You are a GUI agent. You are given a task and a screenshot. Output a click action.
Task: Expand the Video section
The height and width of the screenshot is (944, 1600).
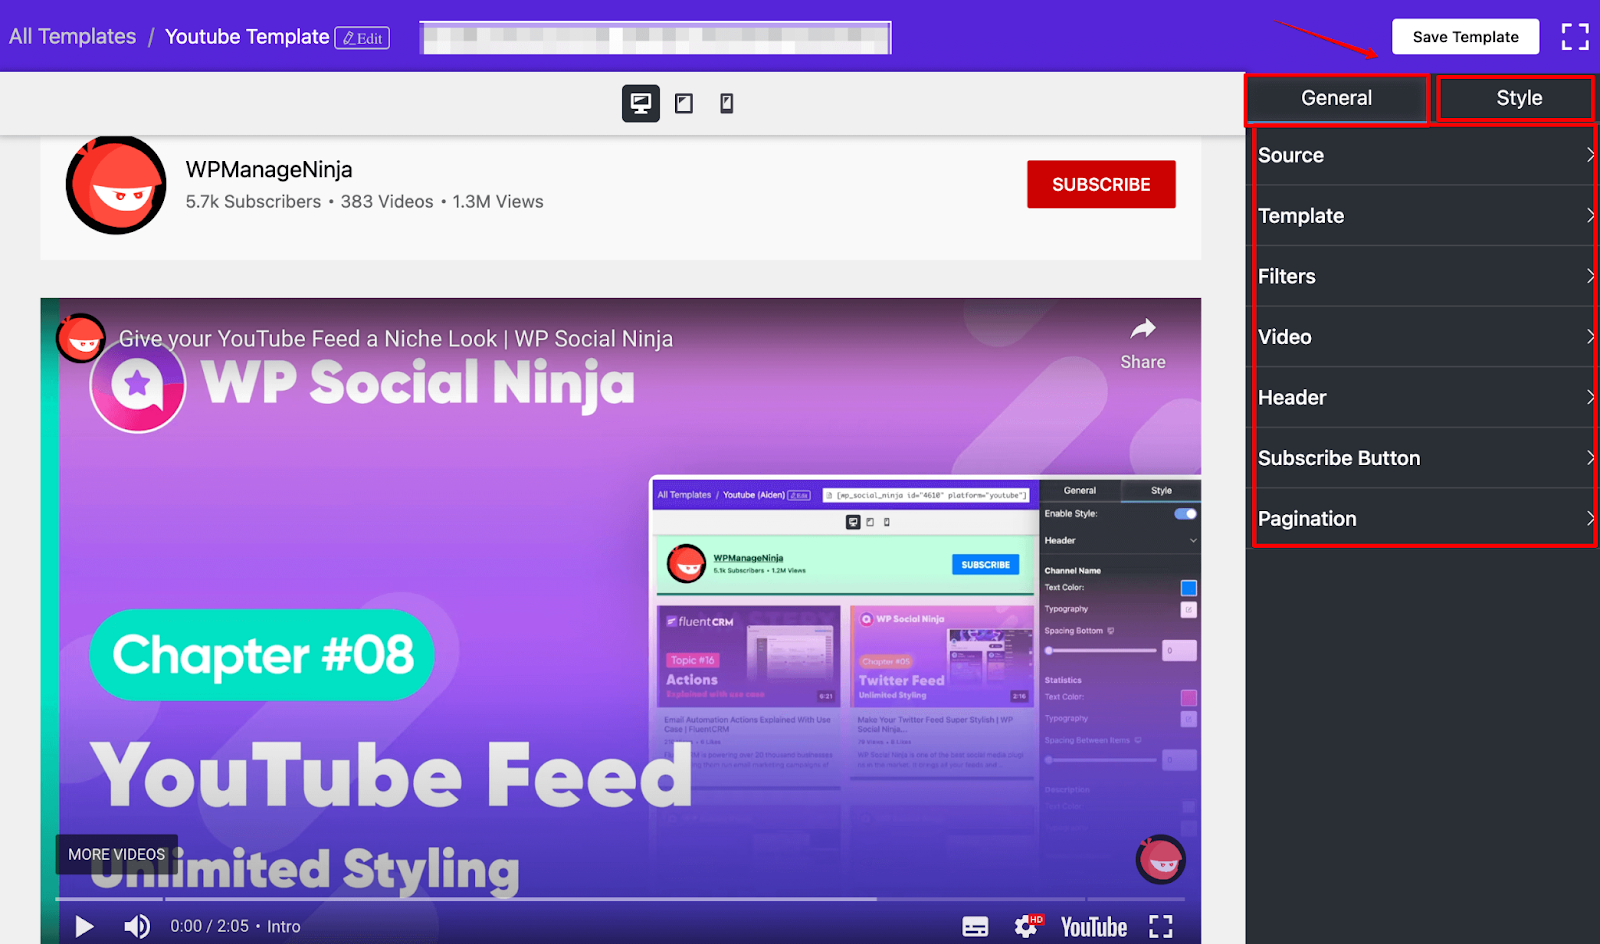pos(1424,337)
